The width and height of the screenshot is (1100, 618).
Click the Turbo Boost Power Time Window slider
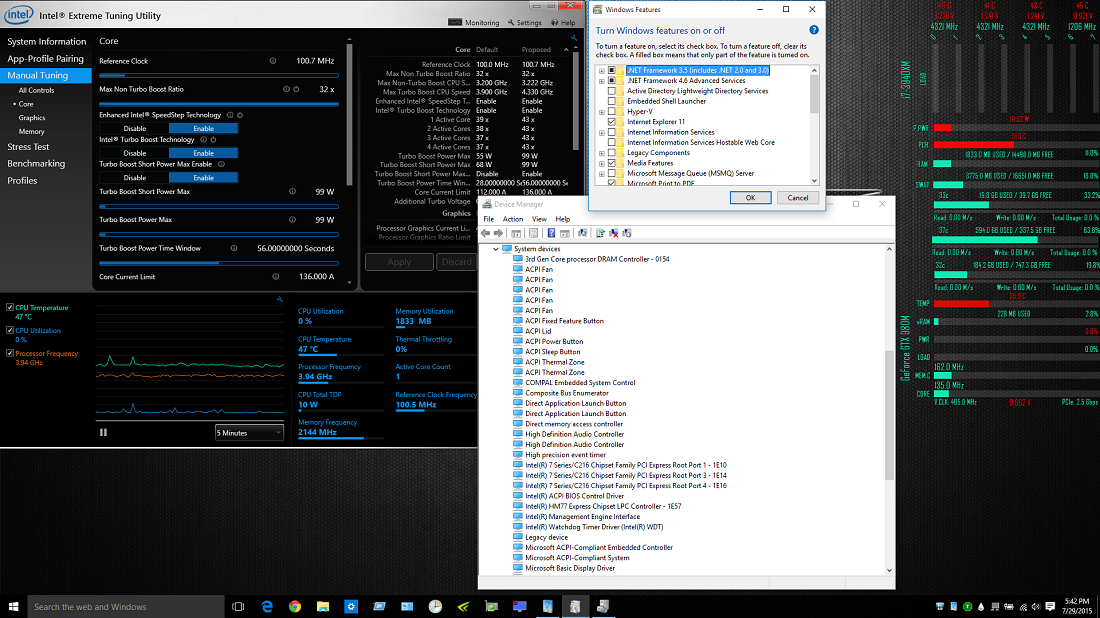[219, 263]
